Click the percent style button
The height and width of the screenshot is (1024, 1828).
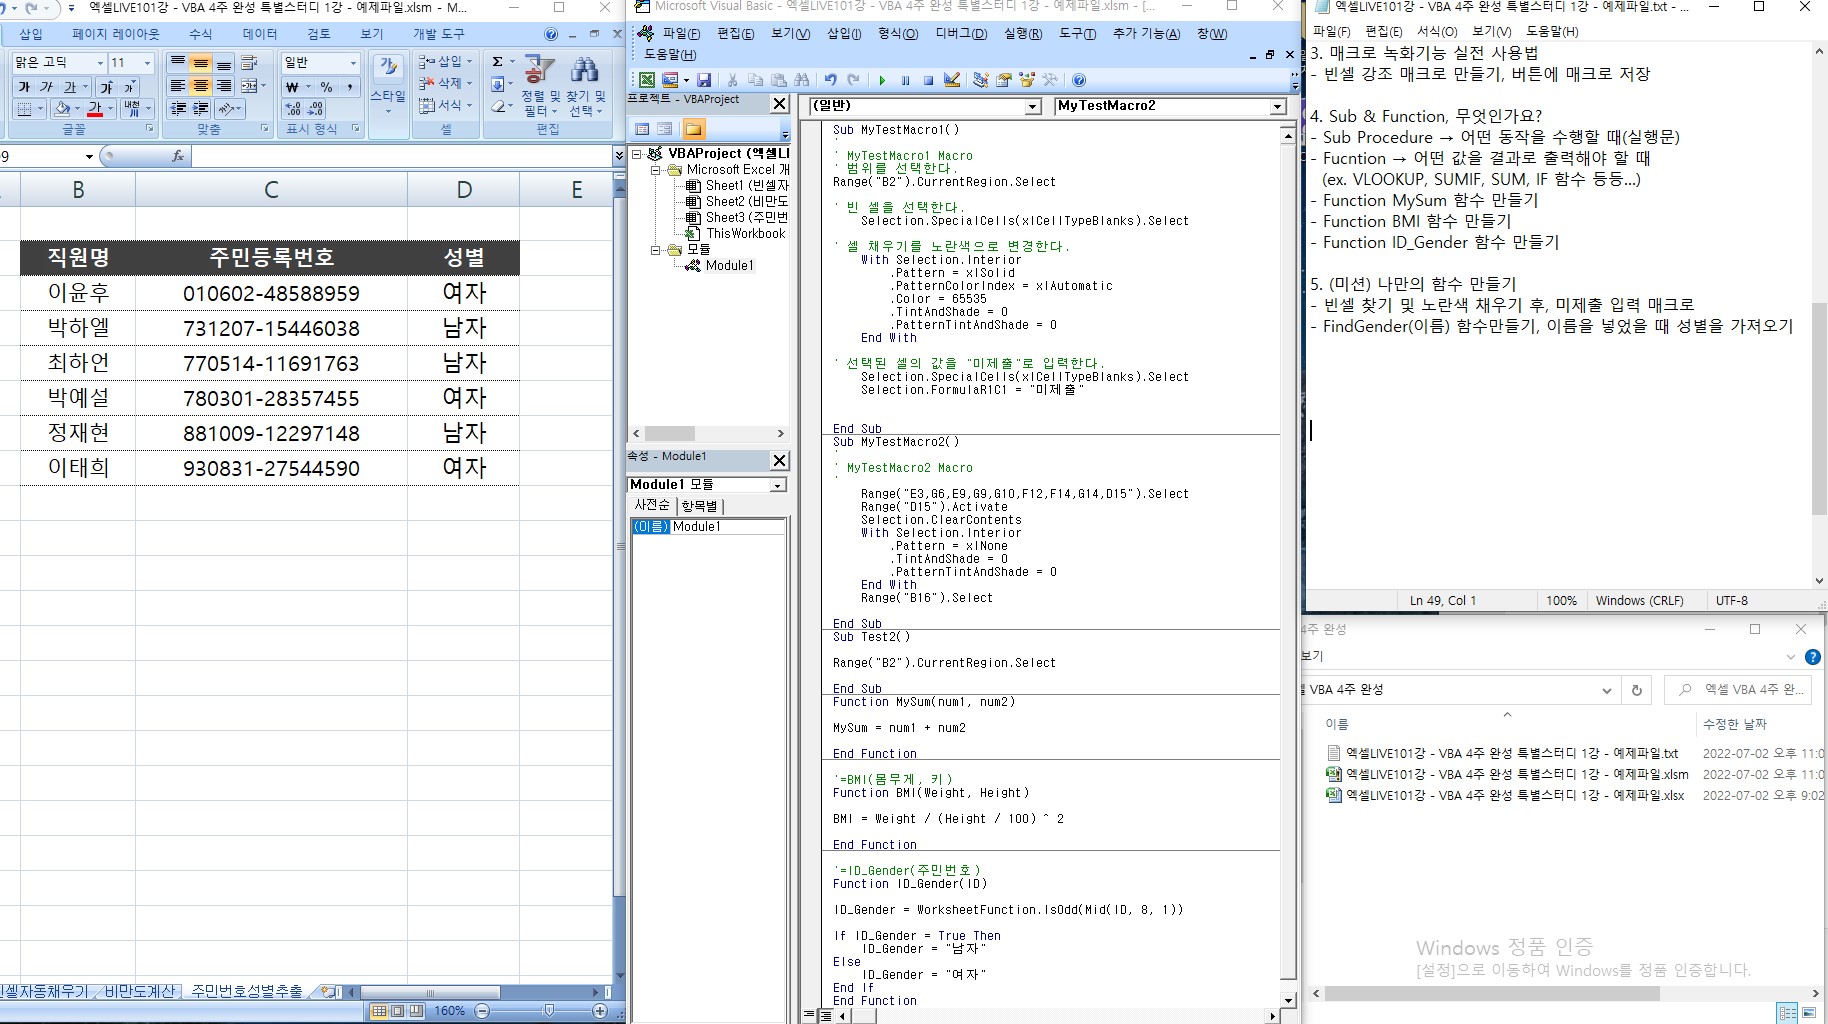[x=326, y=87]
